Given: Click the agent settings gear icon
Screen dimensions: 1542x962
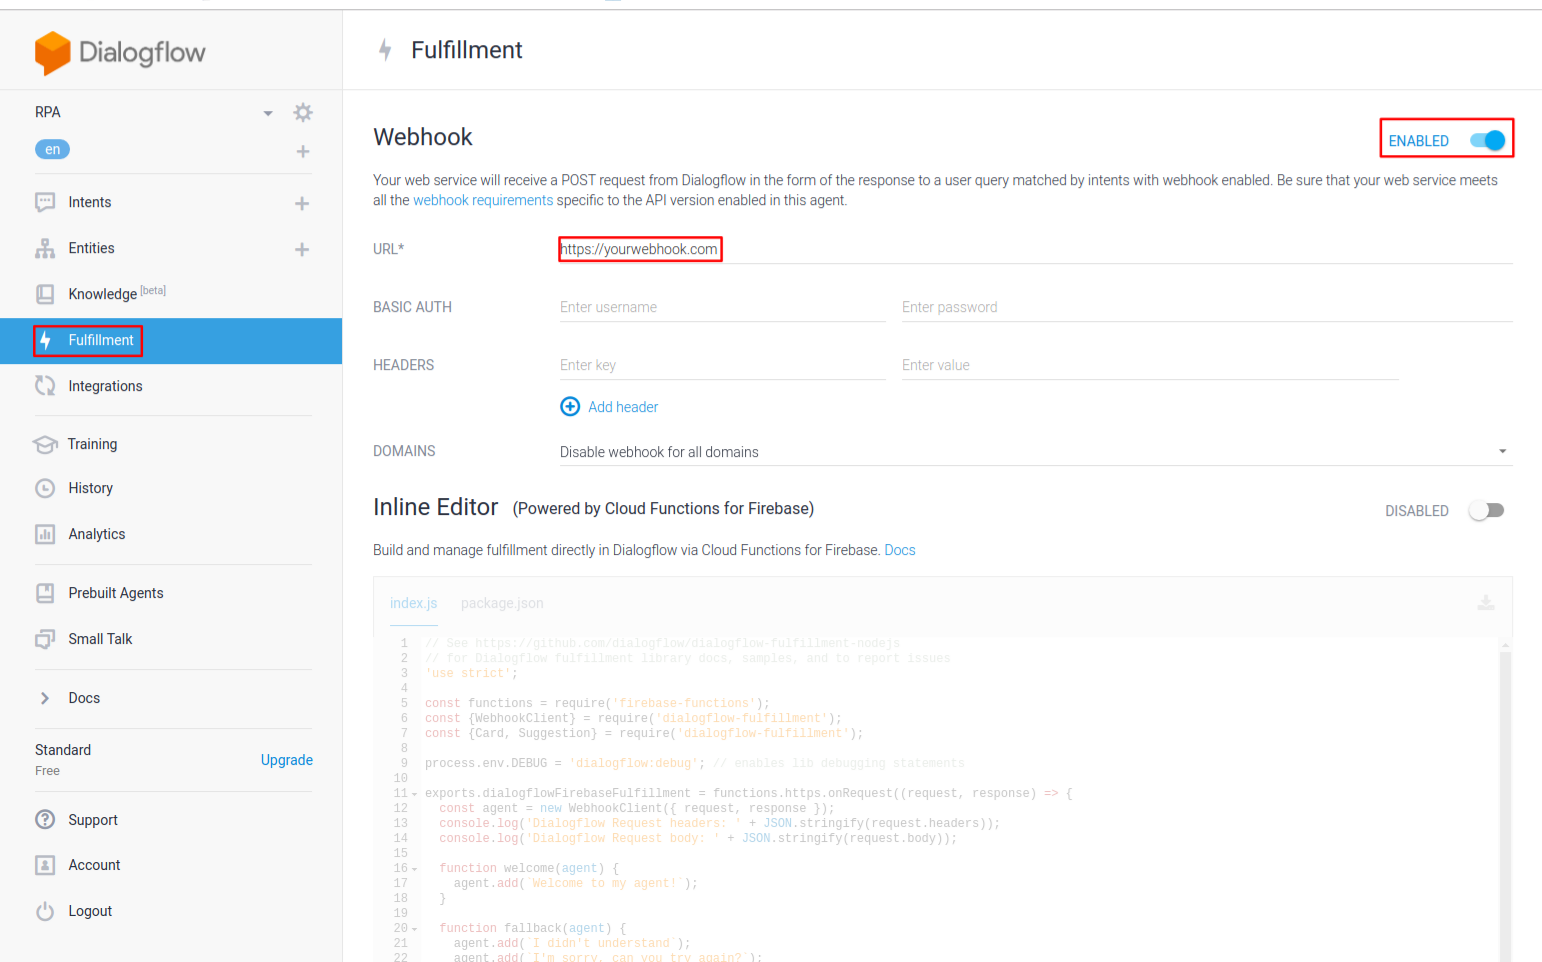Looking at the screenshot, I should [303, 112].
